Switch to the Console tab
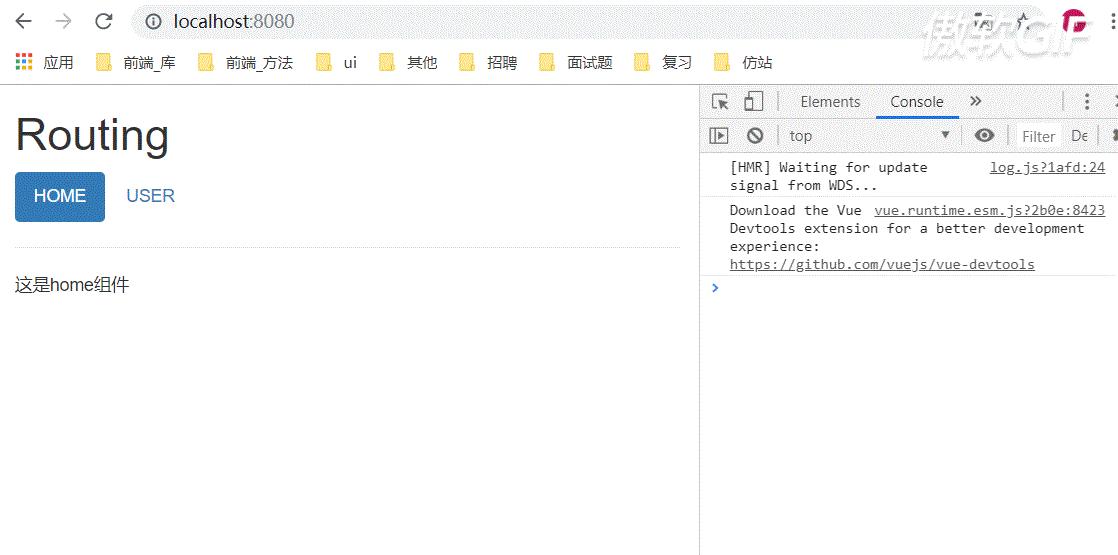Screen dimensions: 1118x555 [916, 102]
